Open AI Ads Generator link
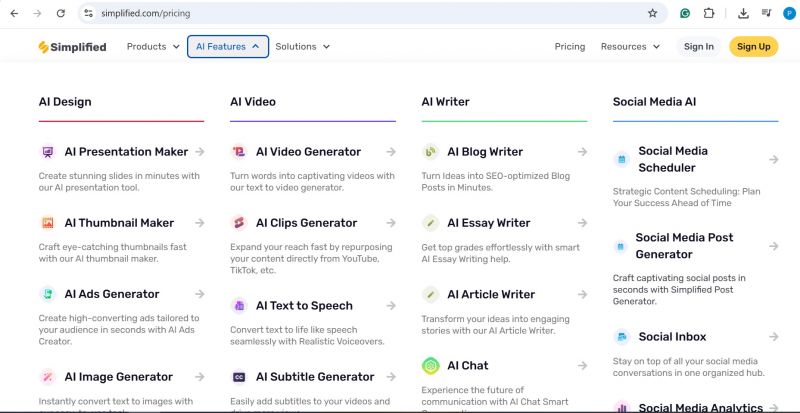Screen dimensions: 800x413 pos(112,294)
